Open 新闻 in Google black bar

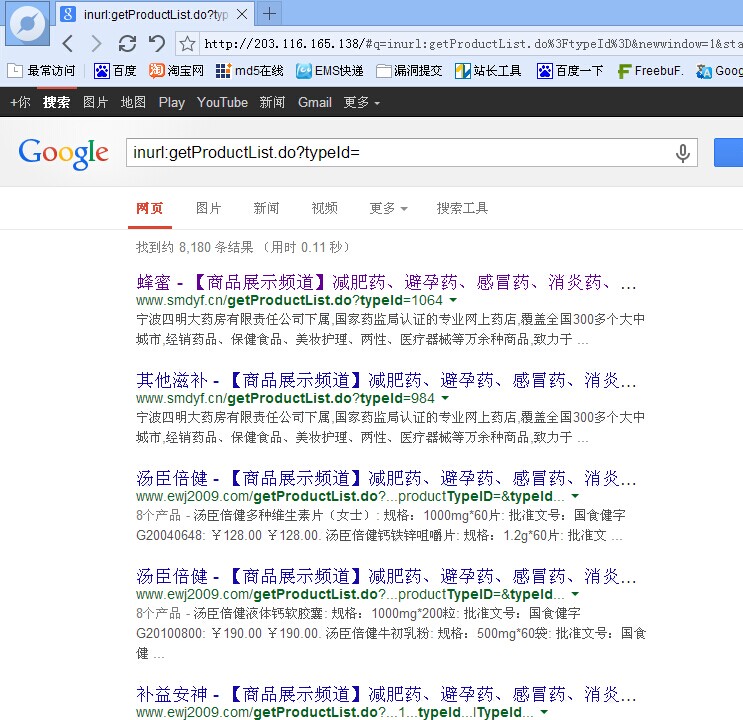pyautogui.click(x=272, y=102)
